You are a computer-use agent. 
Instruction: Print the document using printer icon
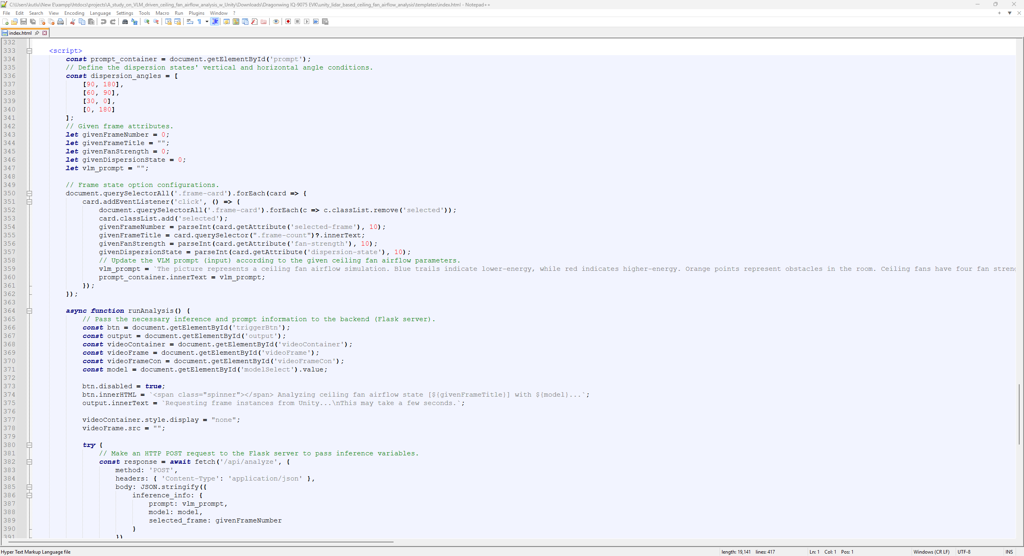(61, 22)
